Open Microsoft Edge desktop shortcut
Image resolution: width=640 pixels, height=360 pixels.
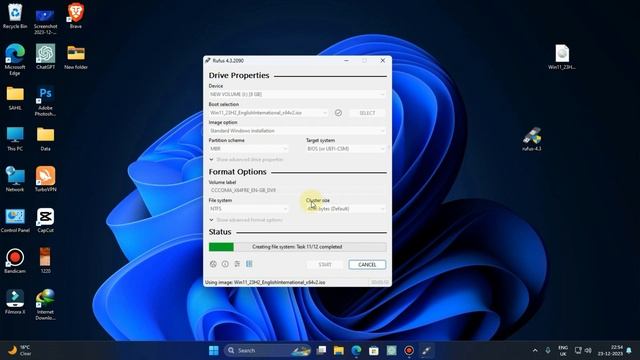[15, 60]
